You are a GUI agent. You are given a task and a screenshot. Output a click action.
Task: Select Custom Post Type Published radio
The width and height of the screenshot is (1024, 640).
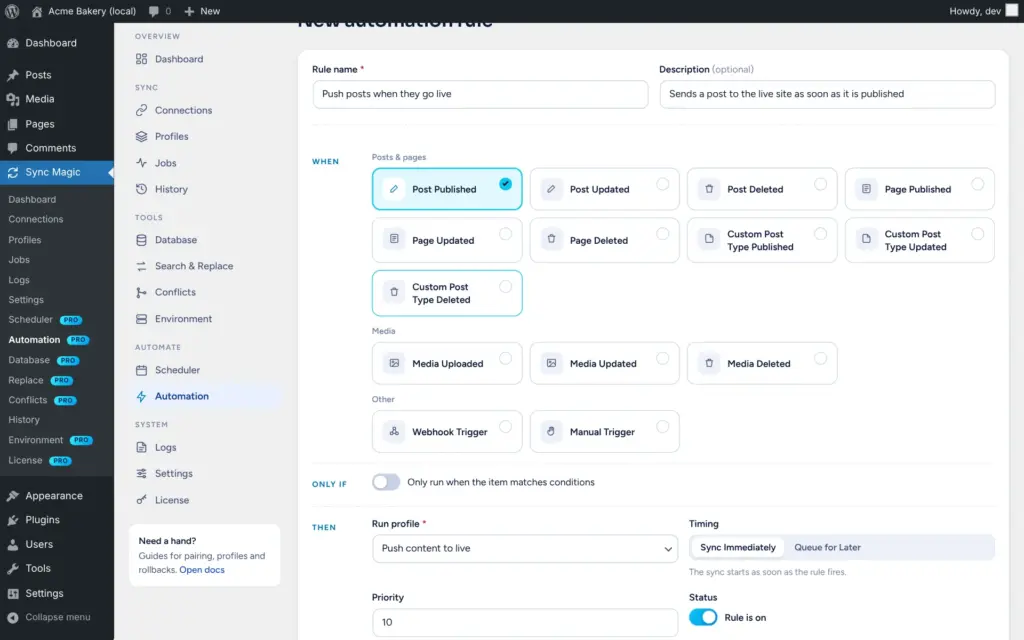(820, 234)
